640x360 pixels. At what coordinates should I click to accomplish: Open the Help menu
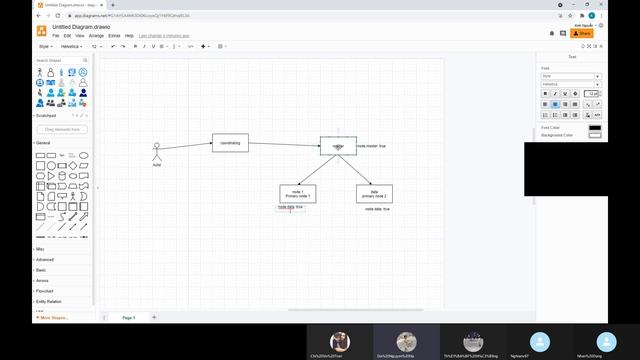pyautogui.click(x=129, y=36)
